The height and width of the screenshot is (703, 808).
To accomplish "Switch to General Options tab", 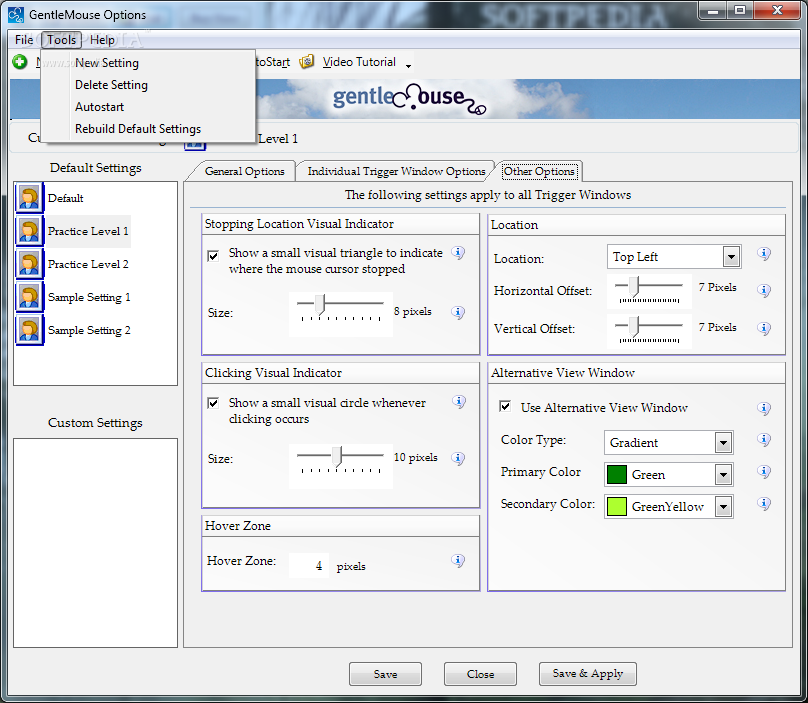I will click(x=244, y=171).
